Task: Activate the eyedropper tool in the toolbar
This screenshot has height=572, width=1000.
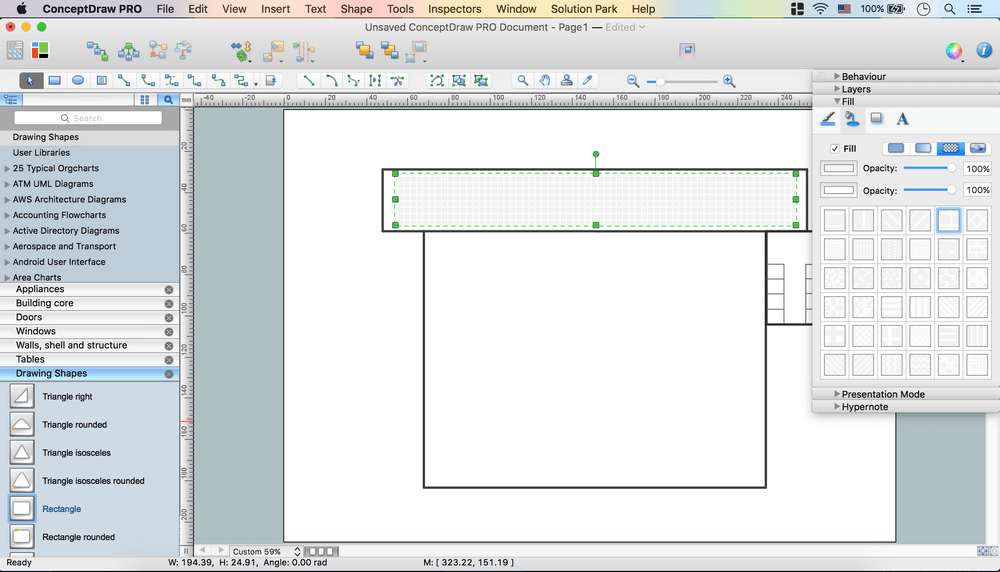Action: [589, 80]
